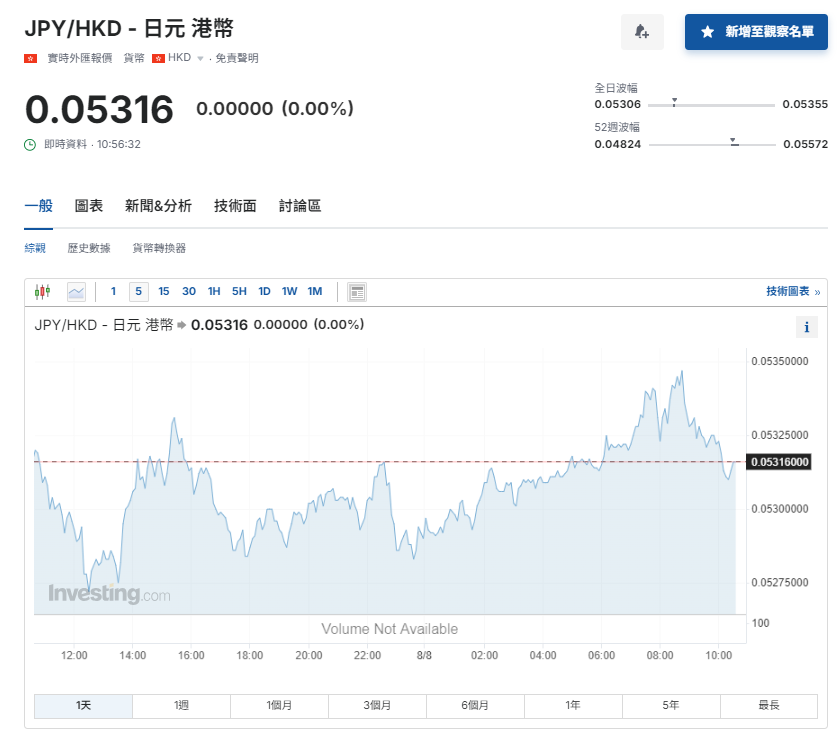Select the 15-minute chart interval

(164, 290)
